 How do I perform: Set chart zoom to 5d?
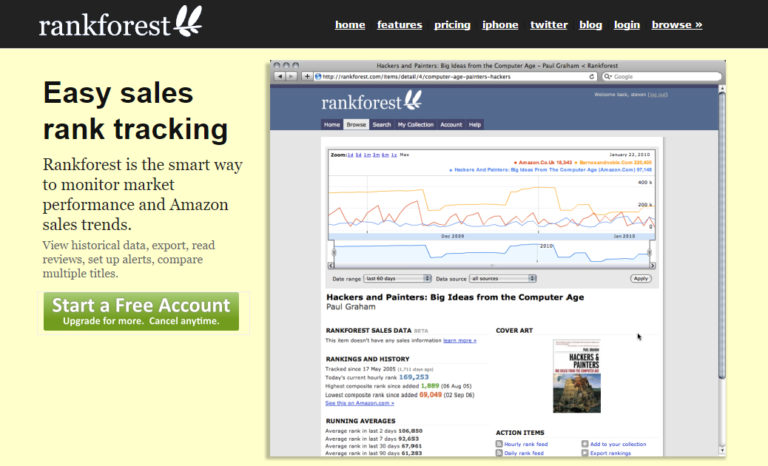[x=359, y=155]
